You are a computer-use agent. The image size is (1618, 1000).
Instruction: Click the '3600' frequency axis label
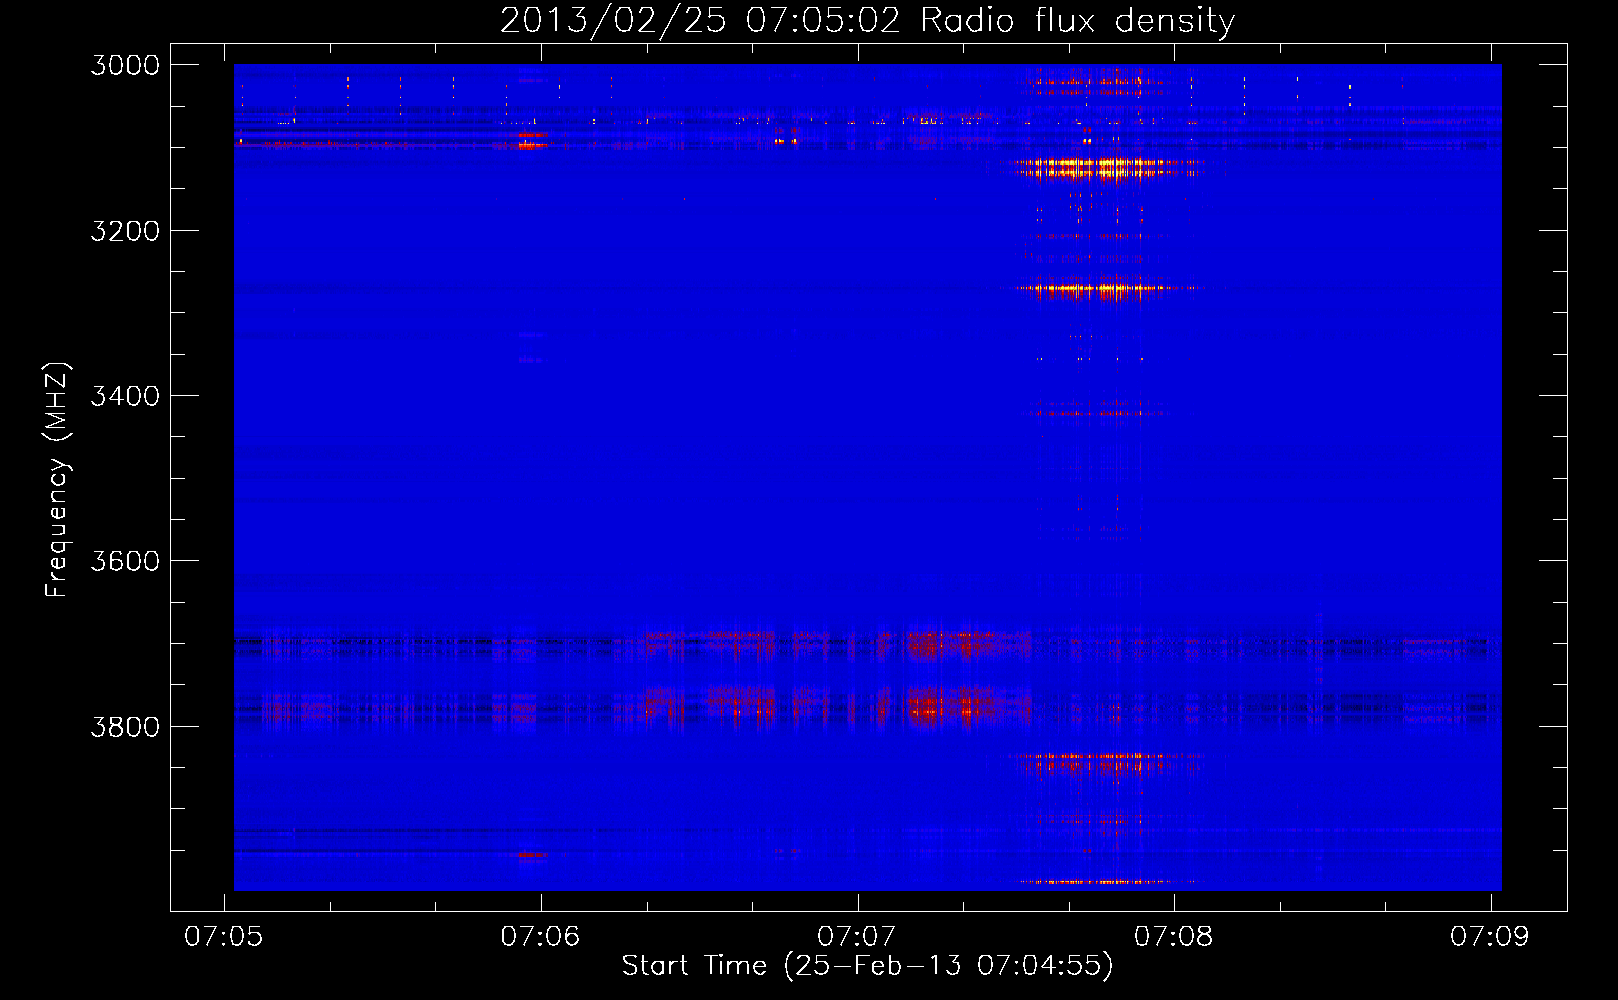125,561
